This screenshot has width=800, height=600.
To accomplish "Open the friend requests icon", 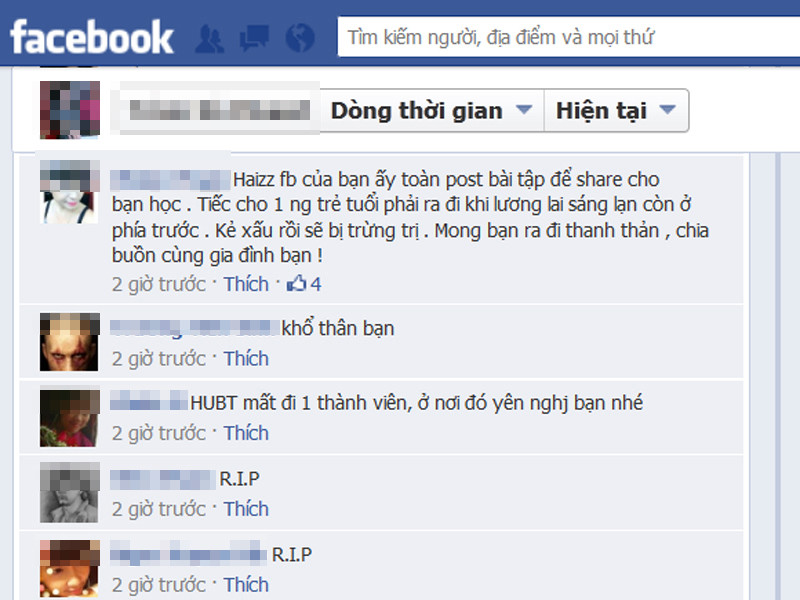I will click(x=209, y=39).
